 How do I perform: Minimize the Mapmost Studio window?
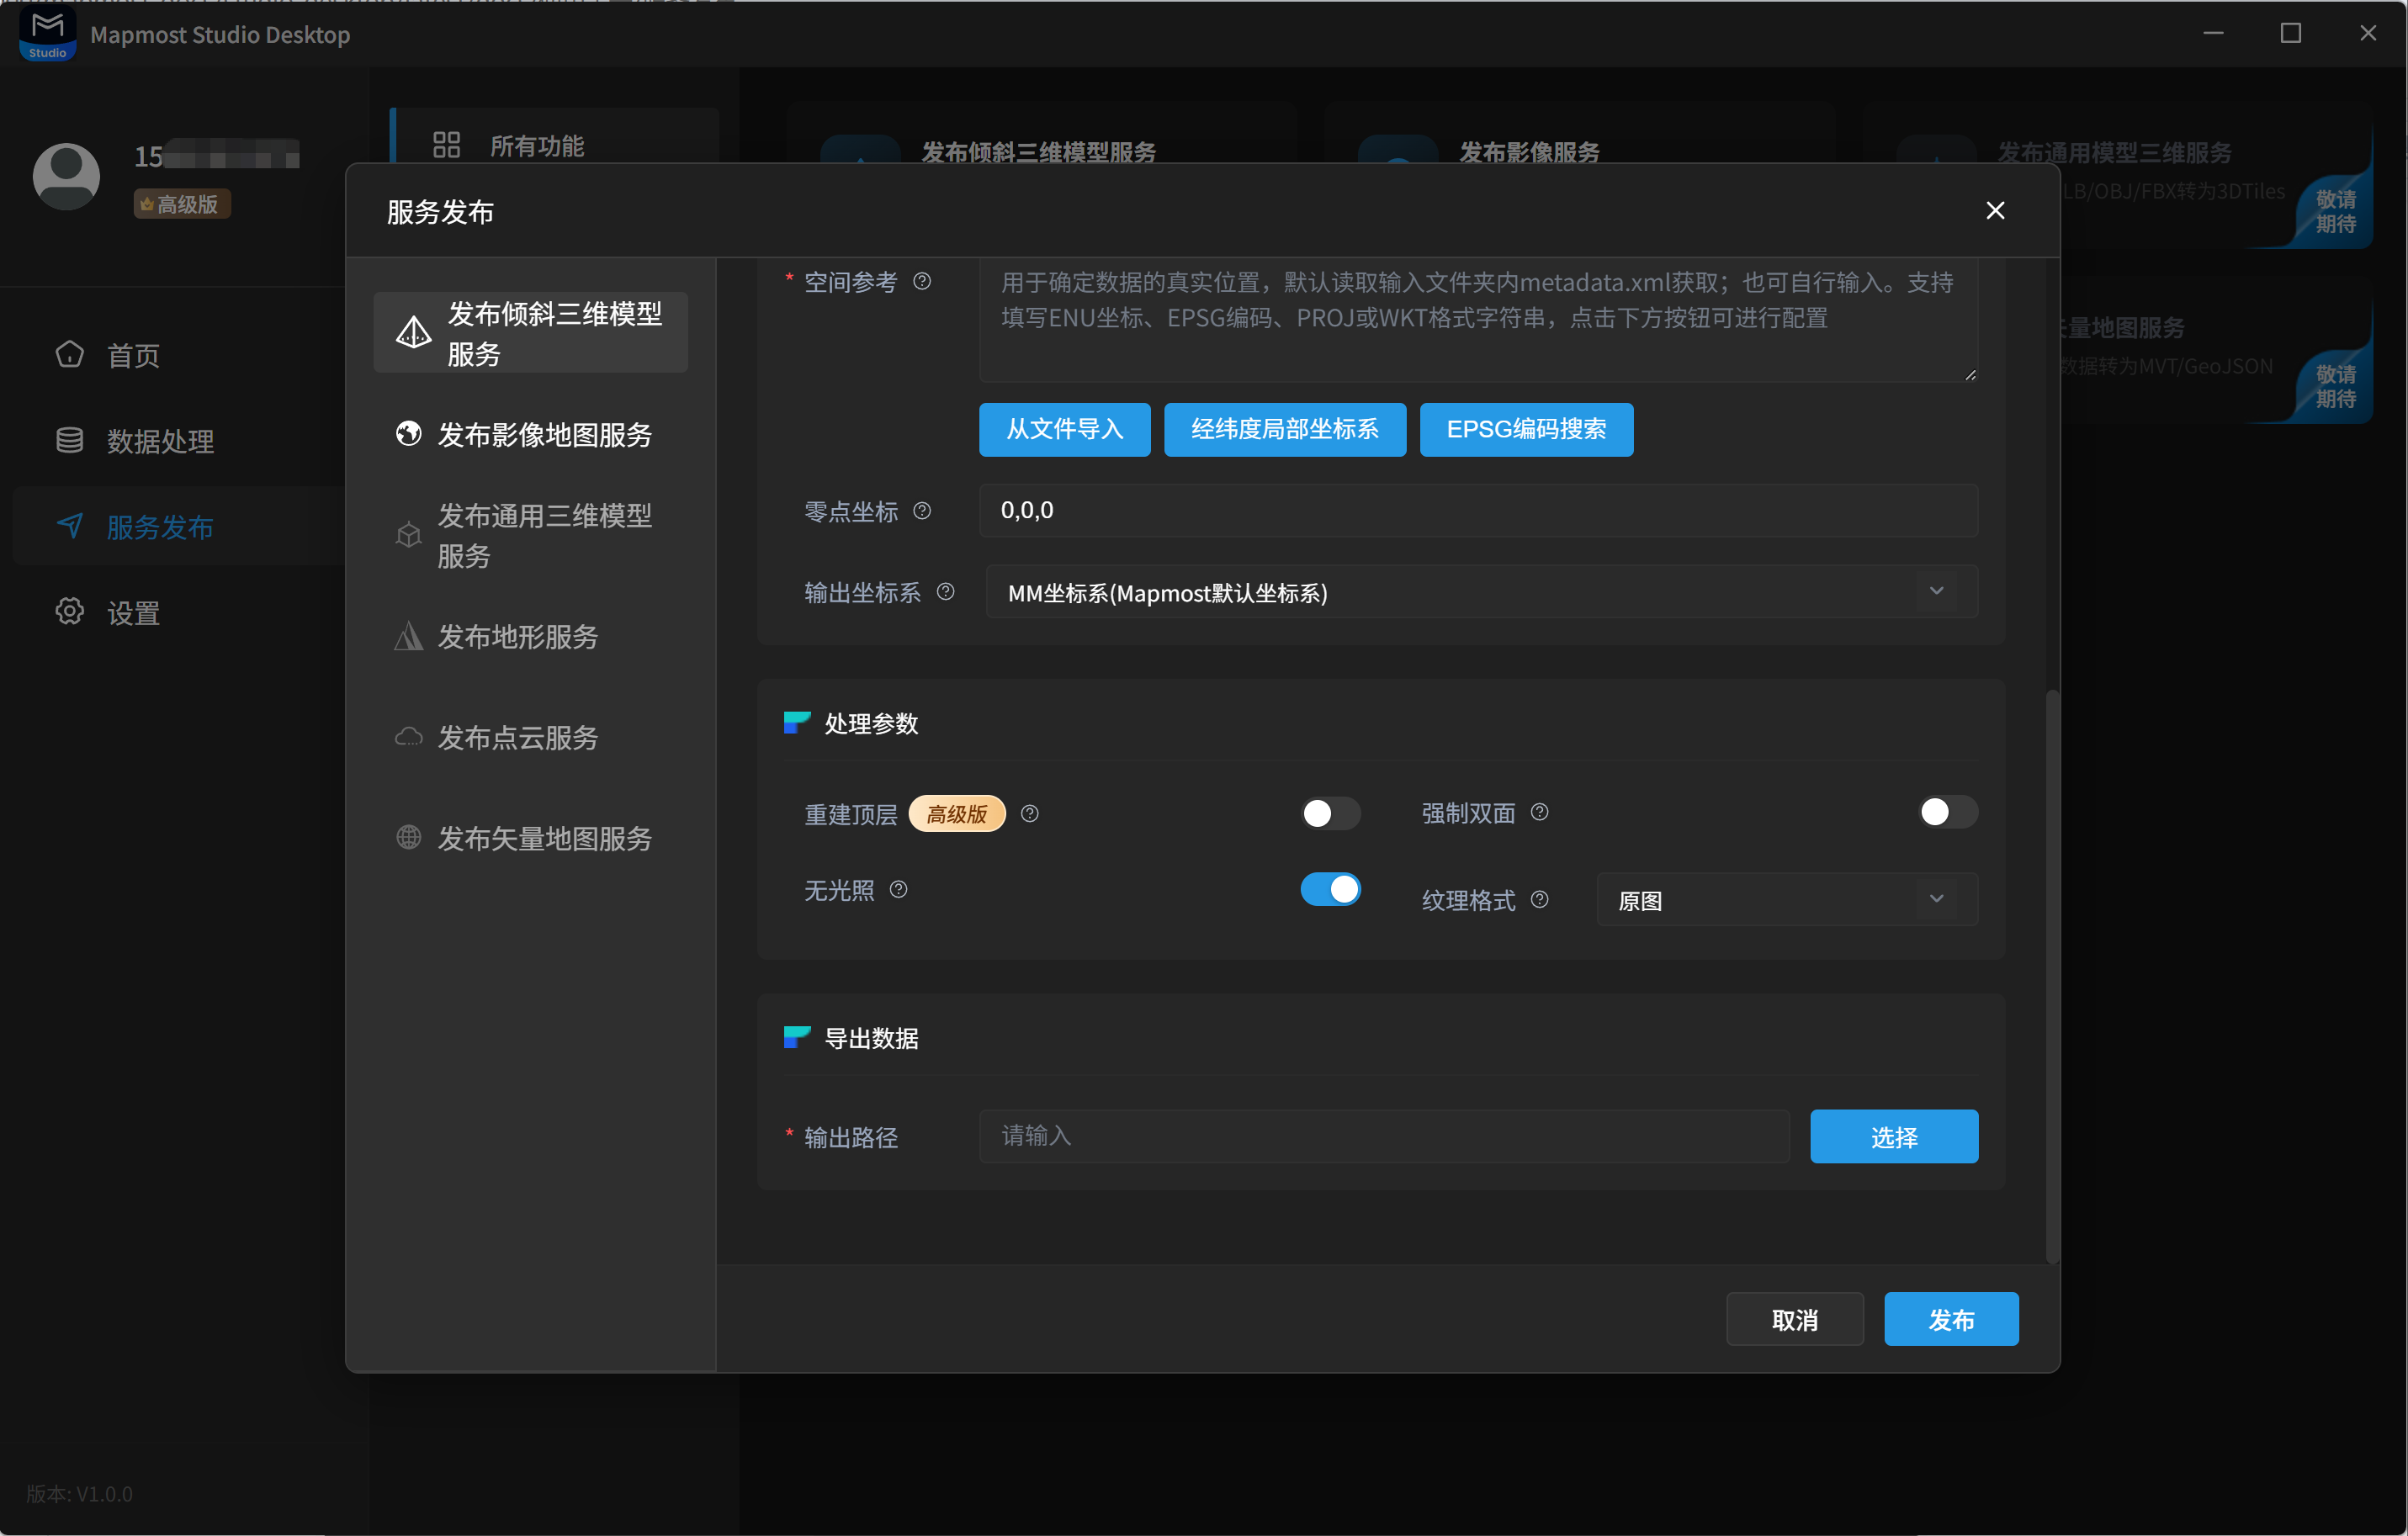click(x=2213, y=33)
